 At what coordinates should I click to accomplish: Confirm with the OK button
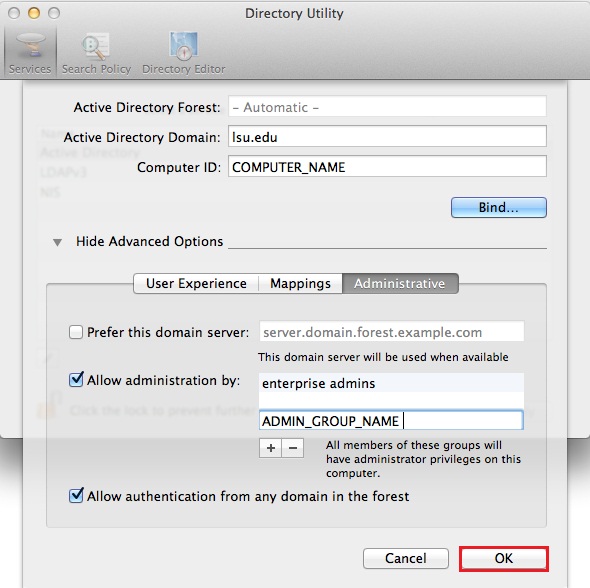pos(504,558)
